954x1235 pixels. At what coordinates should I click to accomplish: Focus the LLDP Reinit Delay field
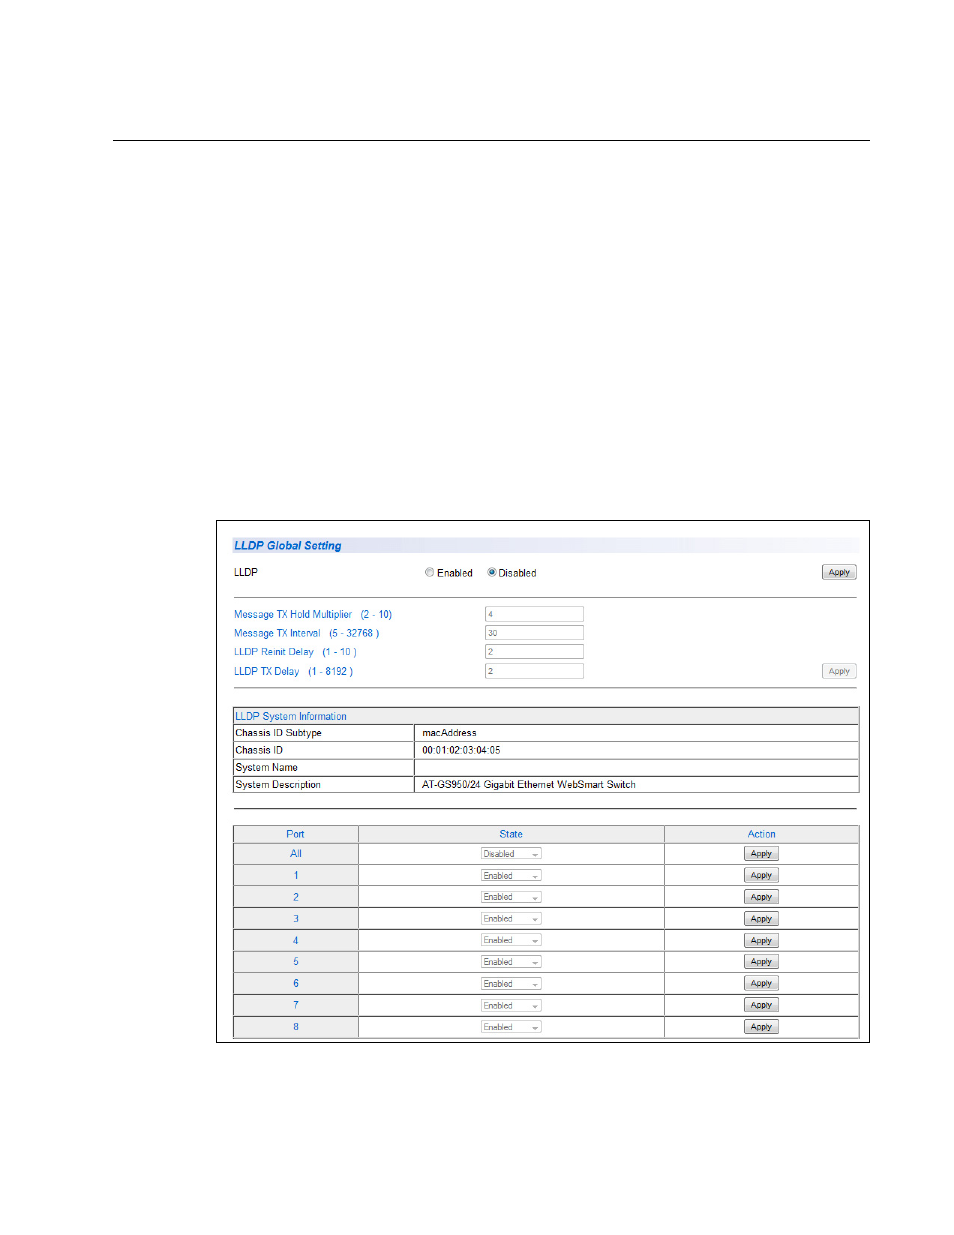pos(534,652)
